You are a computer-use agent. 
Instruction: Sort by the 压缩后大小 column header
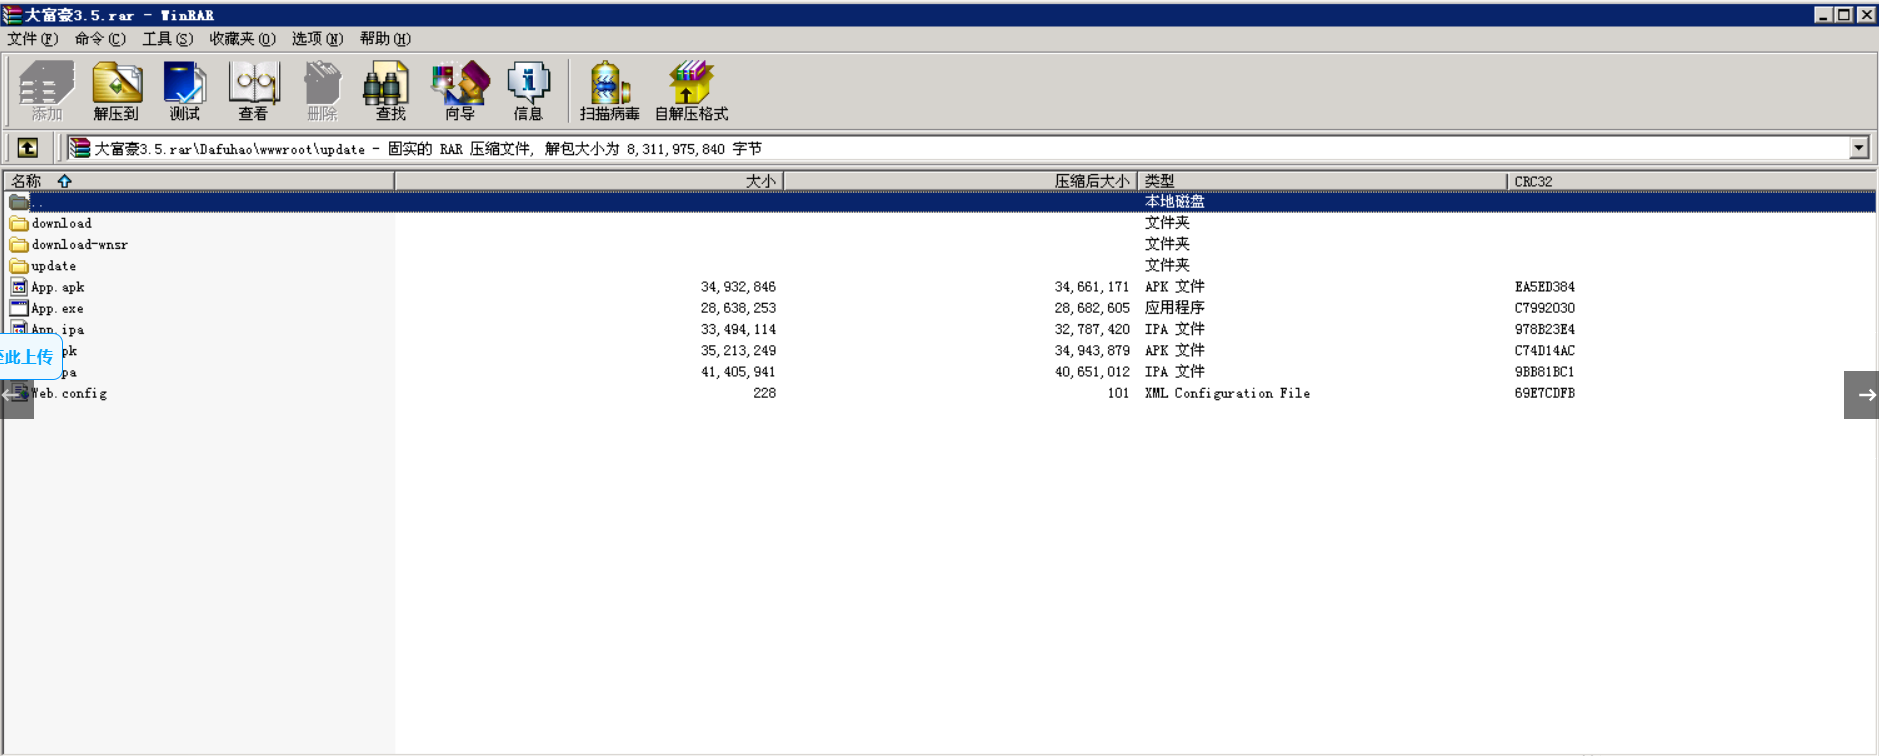click(x=961, y=181)
